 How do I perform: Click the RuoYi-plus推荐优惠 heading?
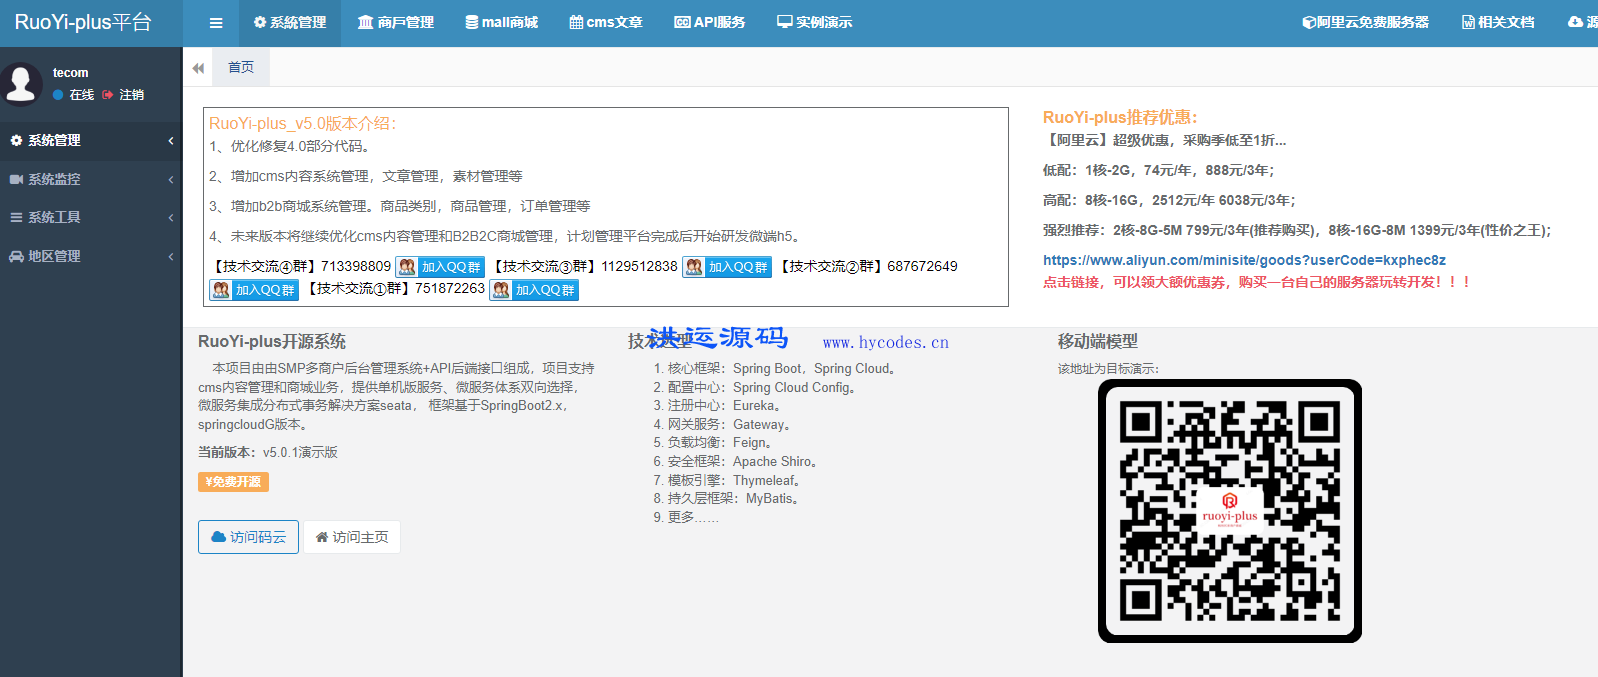tap(1120, 118)
